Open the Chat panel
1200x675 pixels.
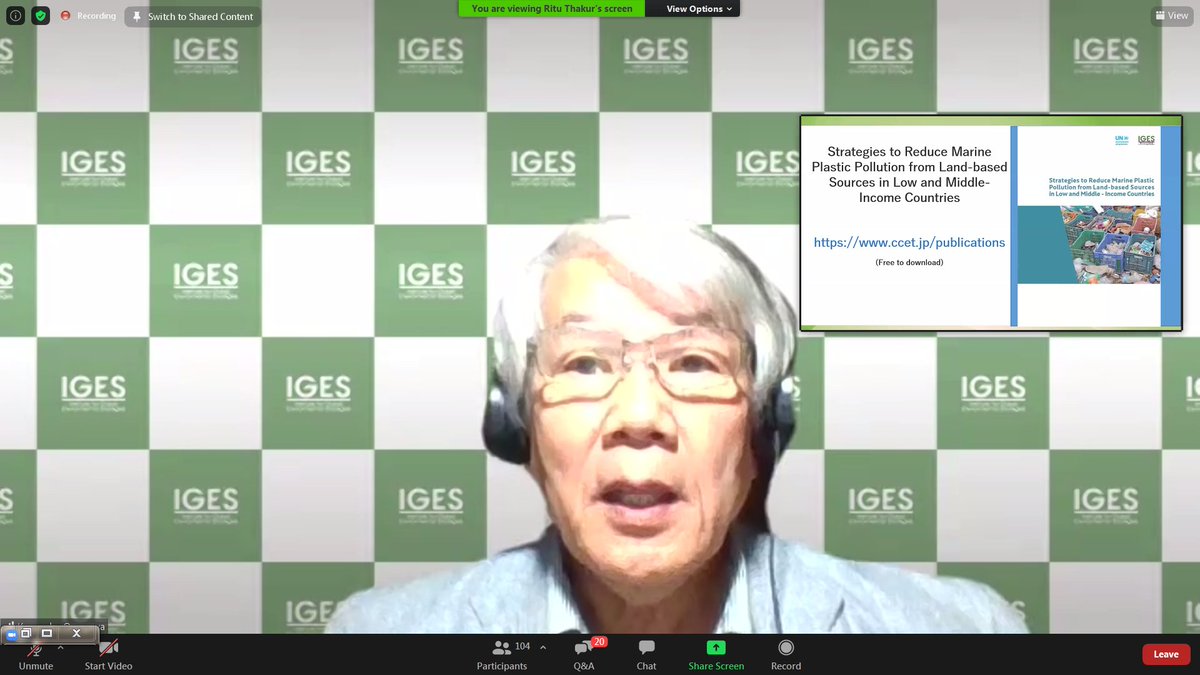click(x=647, y=656)
